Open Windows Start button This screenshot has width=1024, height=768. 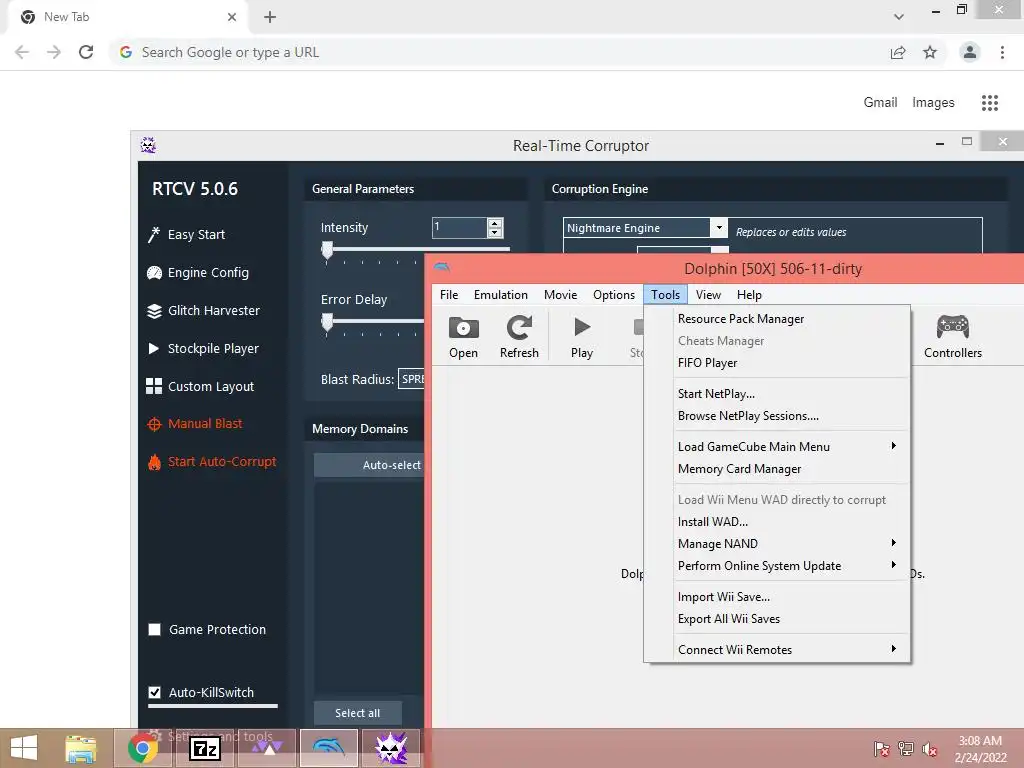click(x=24, y=748)
